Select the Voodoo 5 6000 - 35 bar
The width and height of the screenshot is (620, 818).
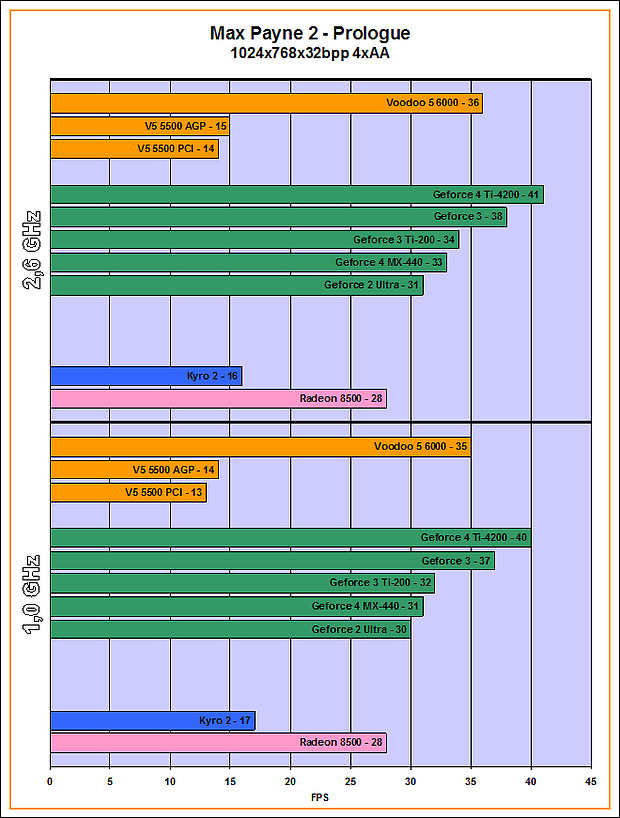(x=260, y=447)
